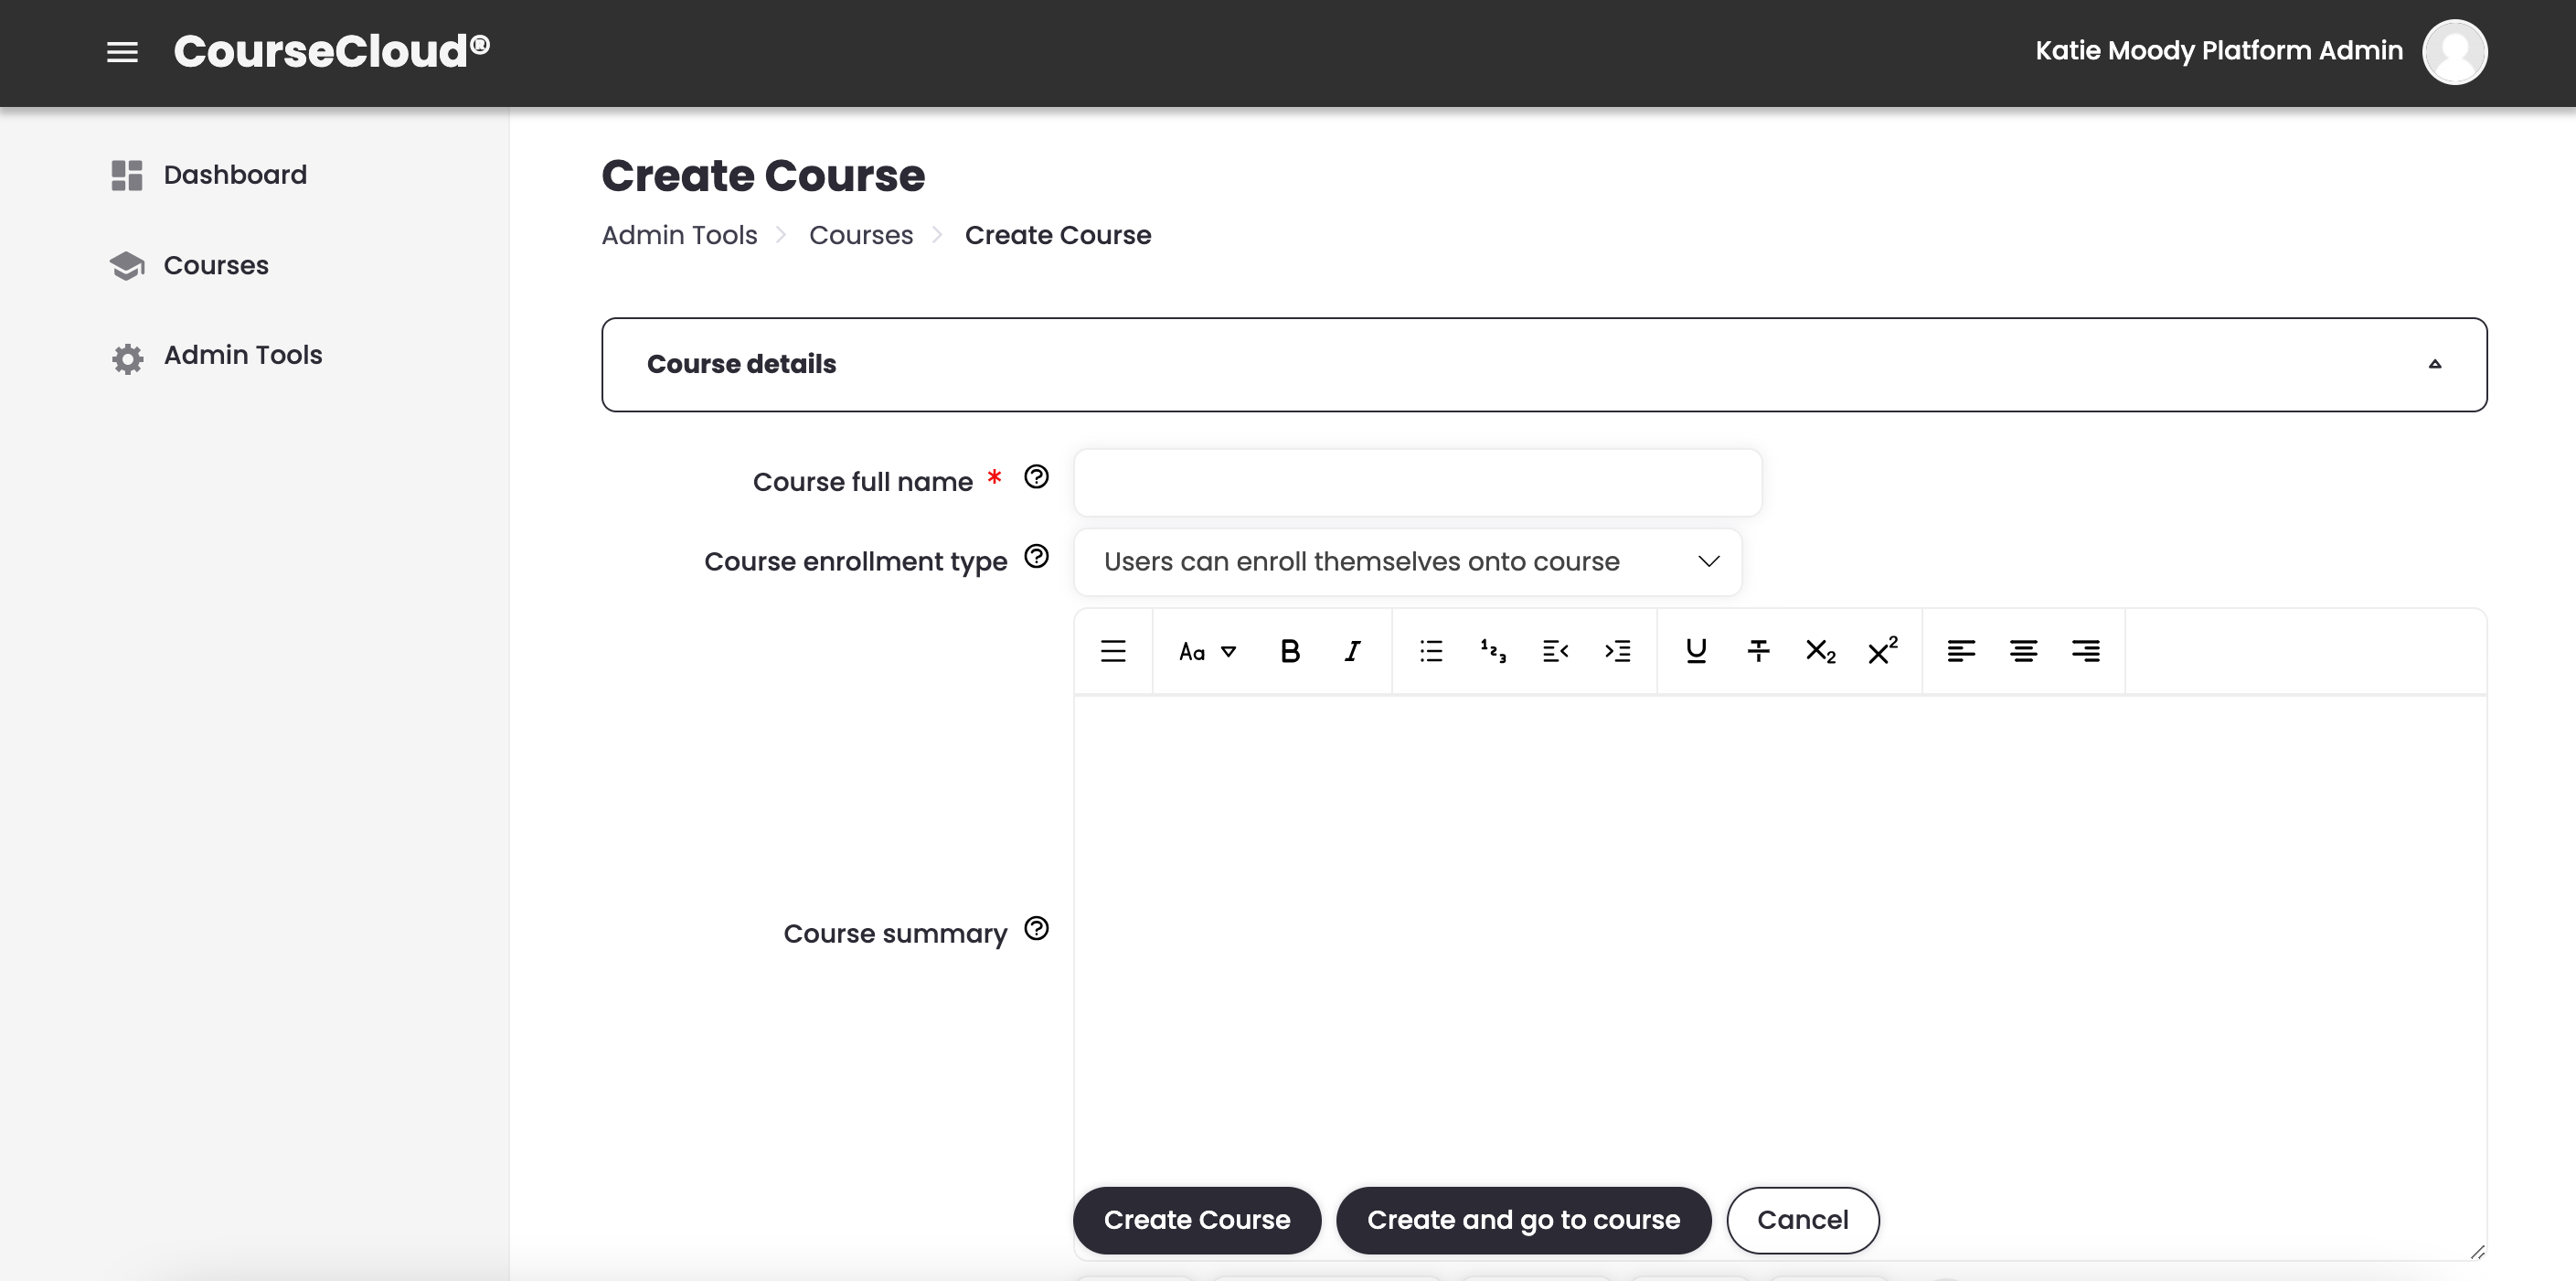Viewport: 2576px width, 1281px height.
Task: Click Create and go to course
Action: 1523,1220
